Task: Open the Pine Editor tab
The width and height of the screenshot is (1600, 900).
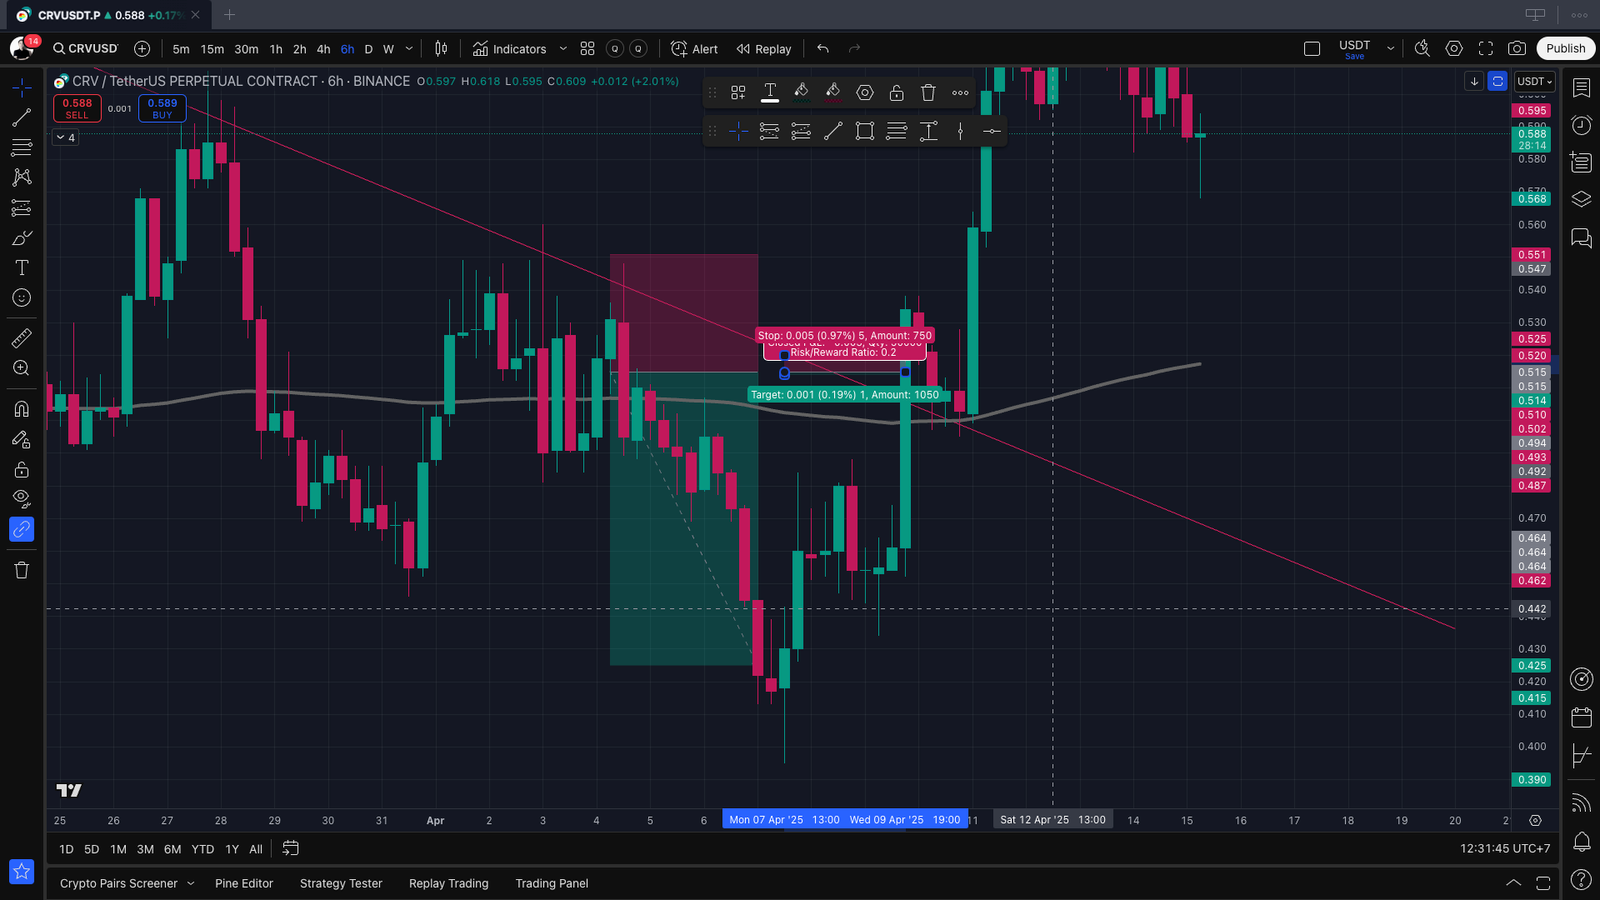Action: click(x=244, y=883)
